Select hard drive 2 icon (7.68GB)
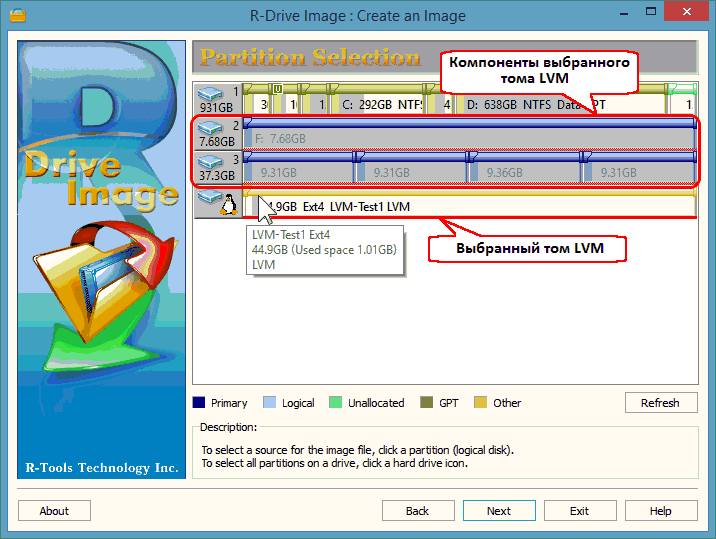Viewport: 716px width, 539px height. coord(218,133)
